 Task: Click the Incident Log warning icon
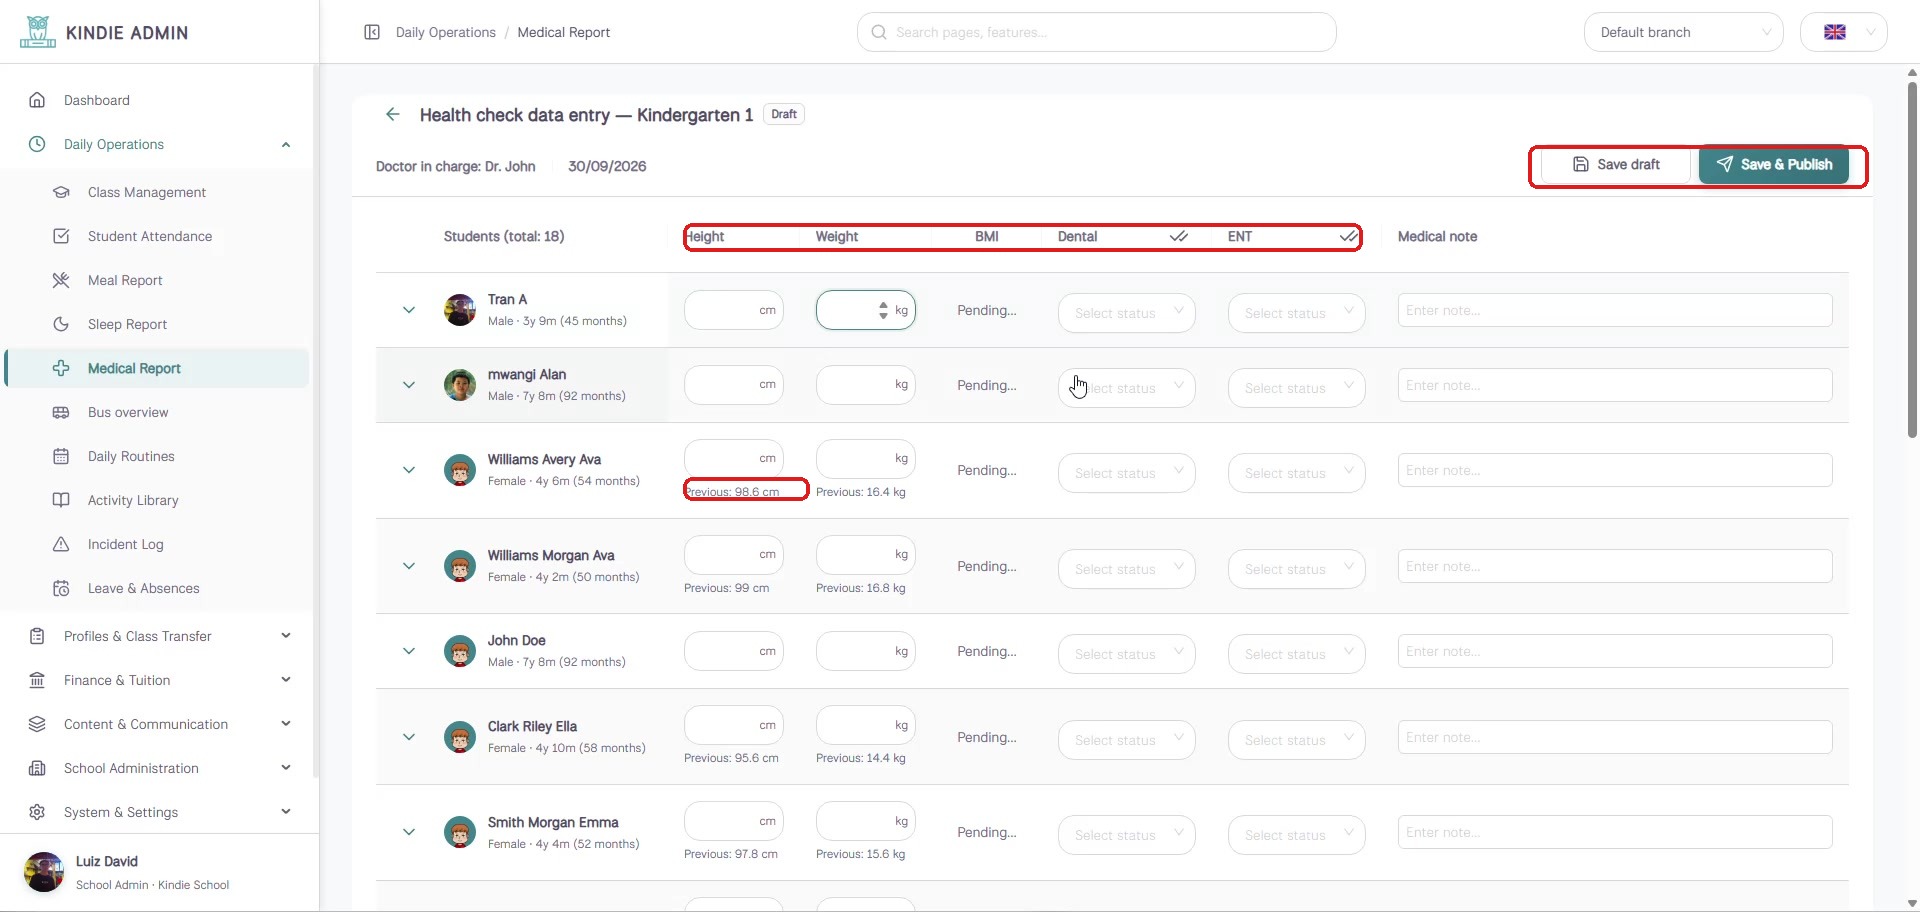pos(61,544)
